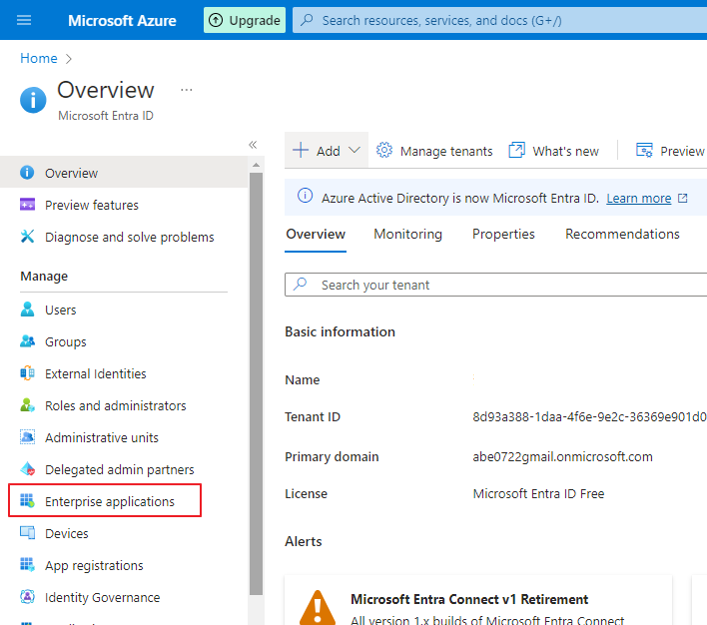This screenshot has width=707, height=625.
Task: Click the Users sidebar icon
Action: pos(28,310)
